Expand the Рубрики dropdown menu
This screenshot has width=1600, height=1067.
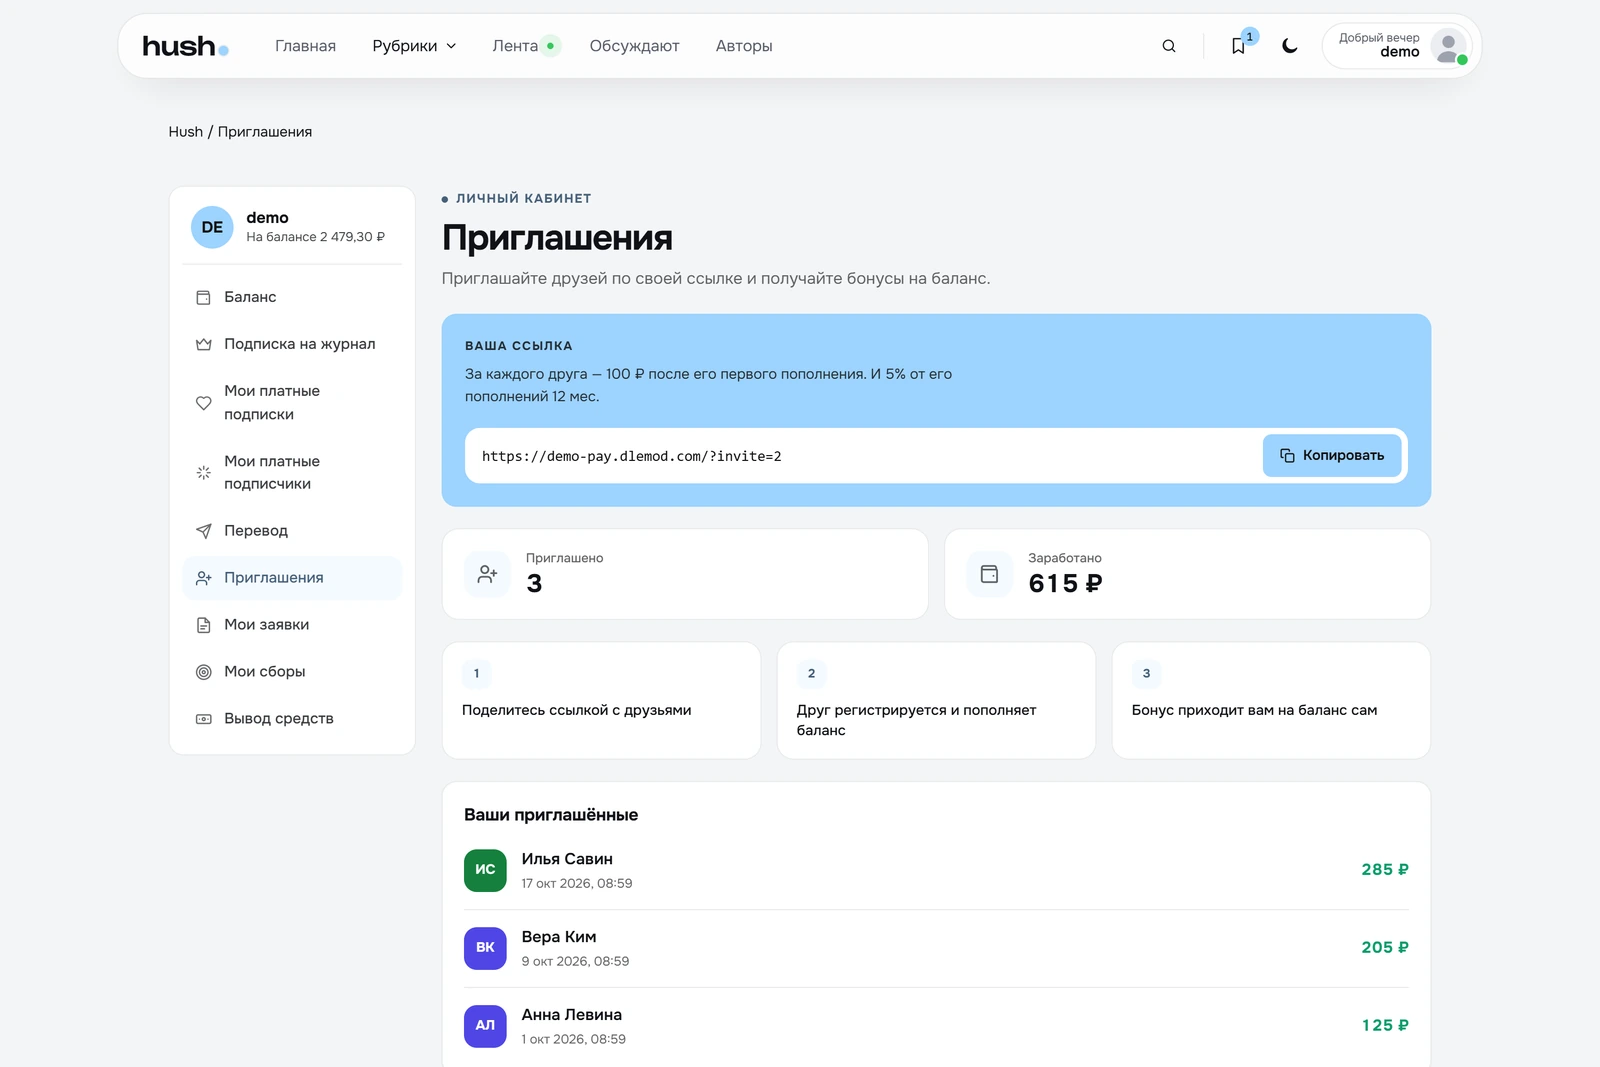click(x=414, y=46)
